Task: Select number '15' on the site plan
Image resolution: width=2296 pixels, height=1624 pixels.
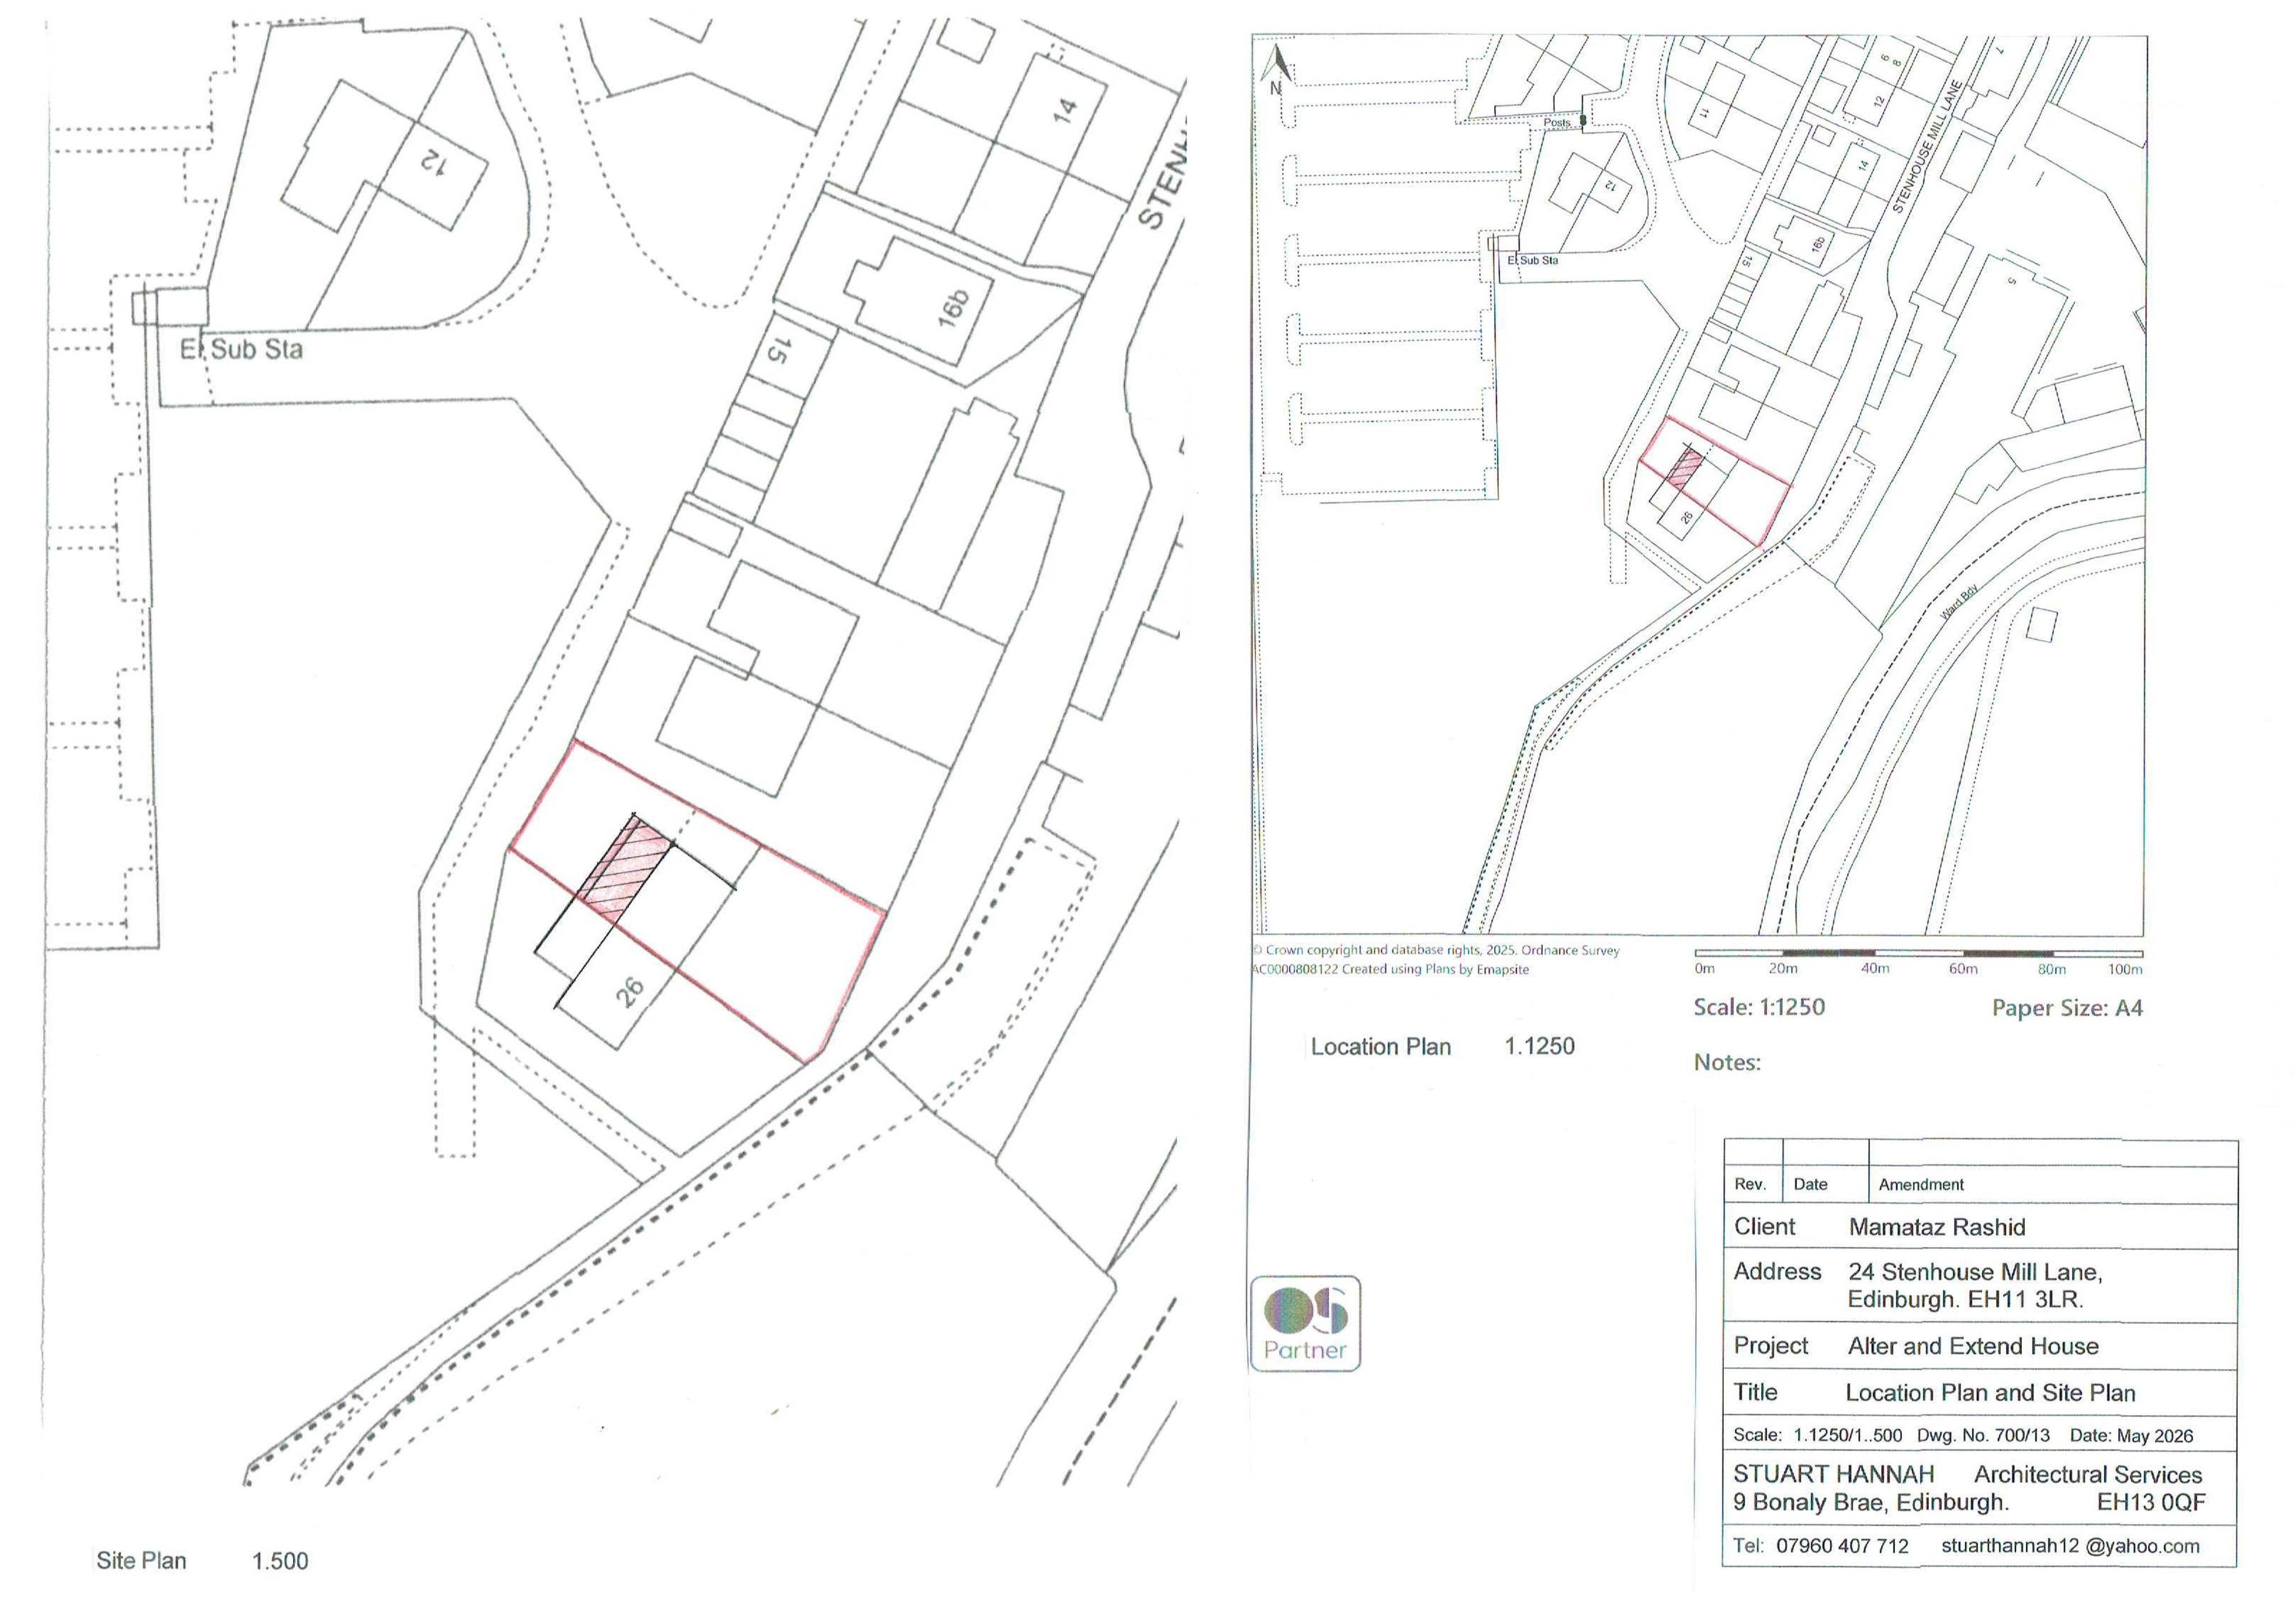Action: pyautogui.click(x=778, y=350)
